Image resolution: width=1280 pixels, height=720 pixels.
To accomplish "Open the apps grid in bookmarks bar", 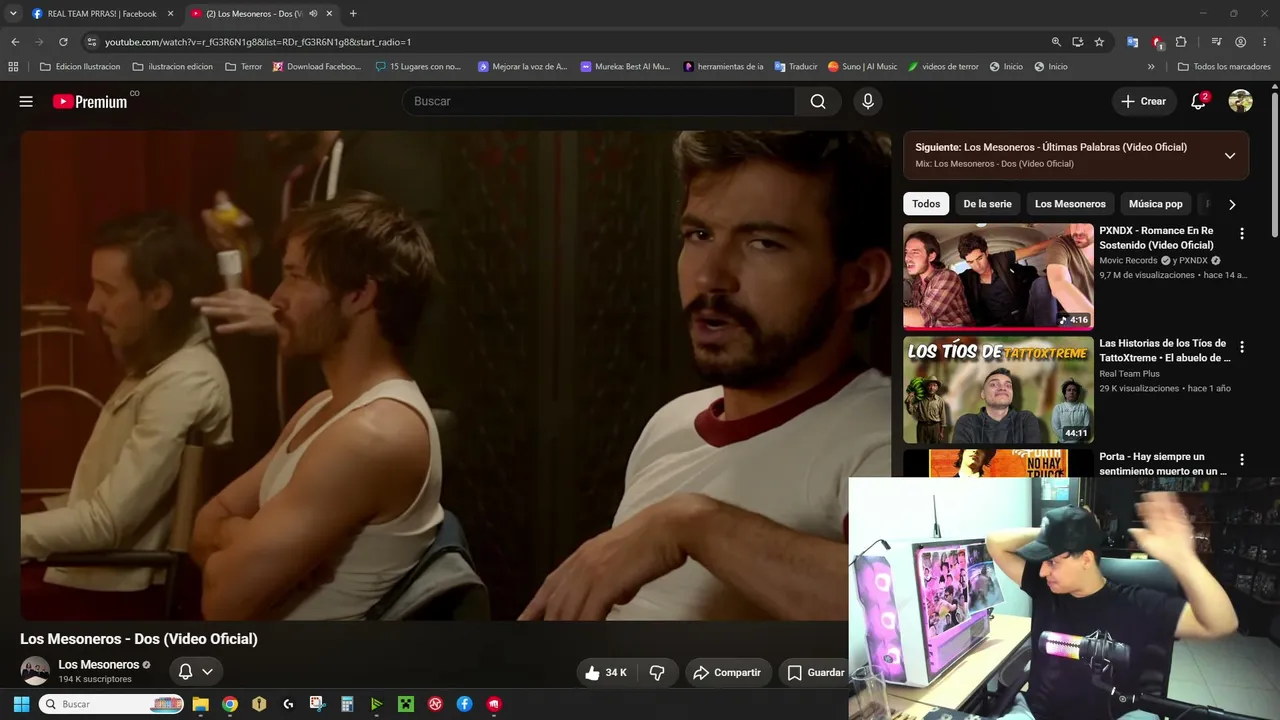I will pyautogui.click(x=13, y=67).
